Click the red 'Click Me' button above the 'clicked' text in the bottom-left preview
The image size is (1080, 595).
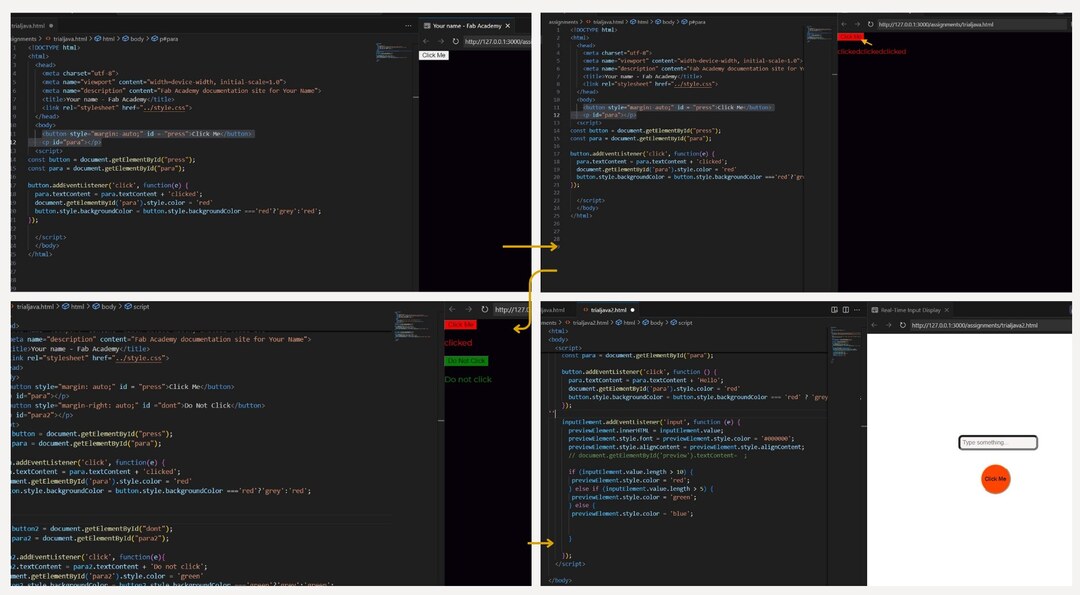(x=460, y=324)
